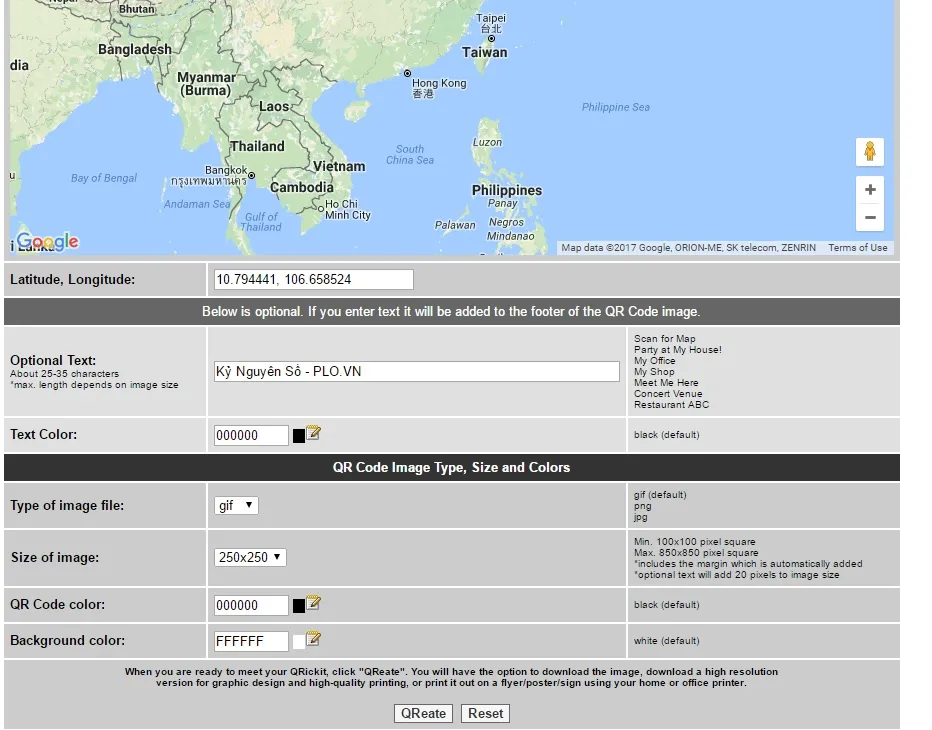The width and height of the screenshot is (932, 730).
Task: Zoom in on the map
Action: point(869,190)
